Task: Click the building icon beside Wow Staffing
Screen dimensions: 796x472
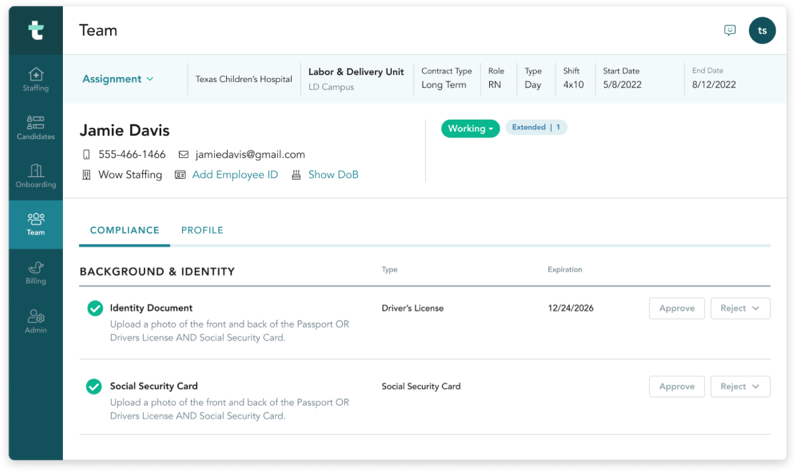Action: 86,175
